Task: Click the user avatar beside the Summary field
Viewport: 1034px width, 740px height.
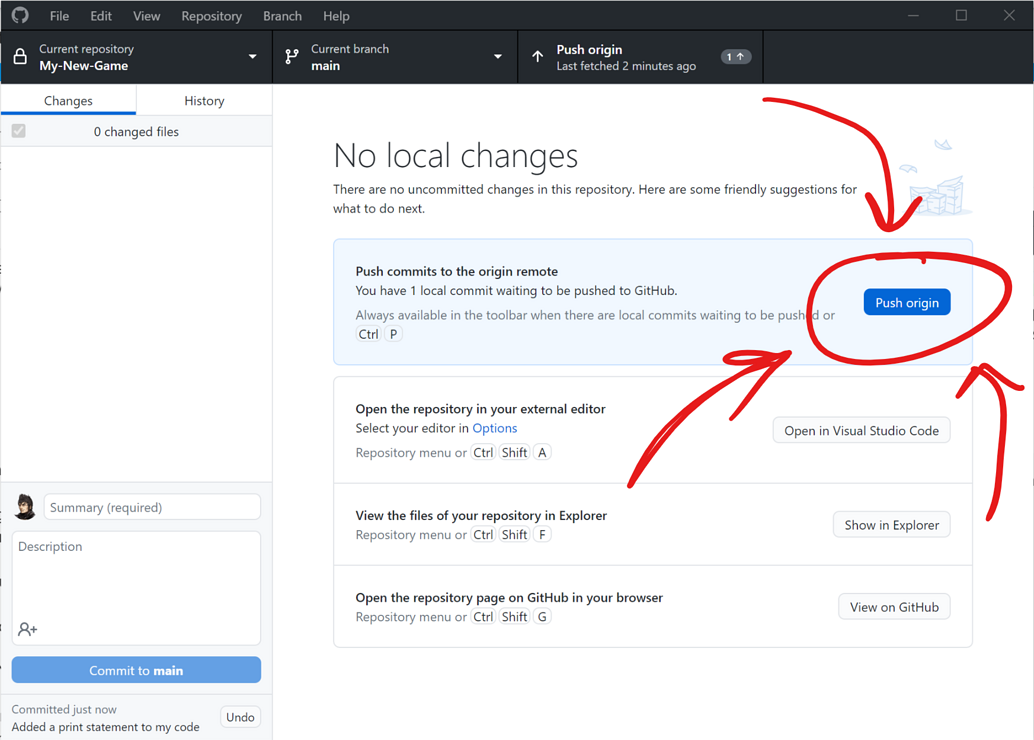Action: (x=25, y=507)
